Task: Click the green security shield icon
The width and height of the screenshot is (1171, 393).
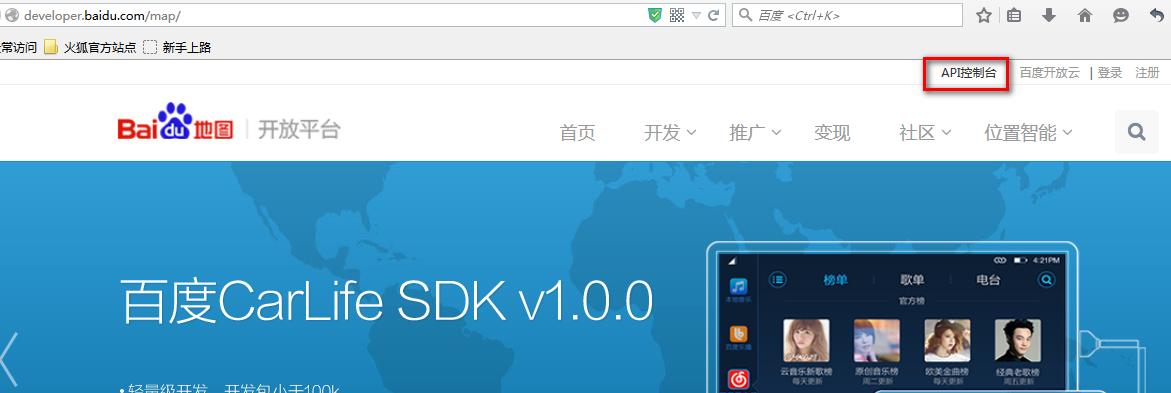Action: [655, 15]
